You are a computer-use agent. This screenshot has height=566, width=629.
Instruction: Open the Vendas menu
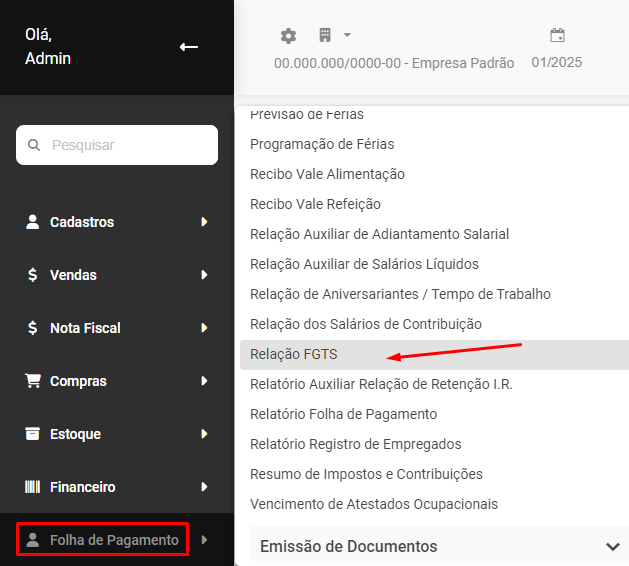73,275
